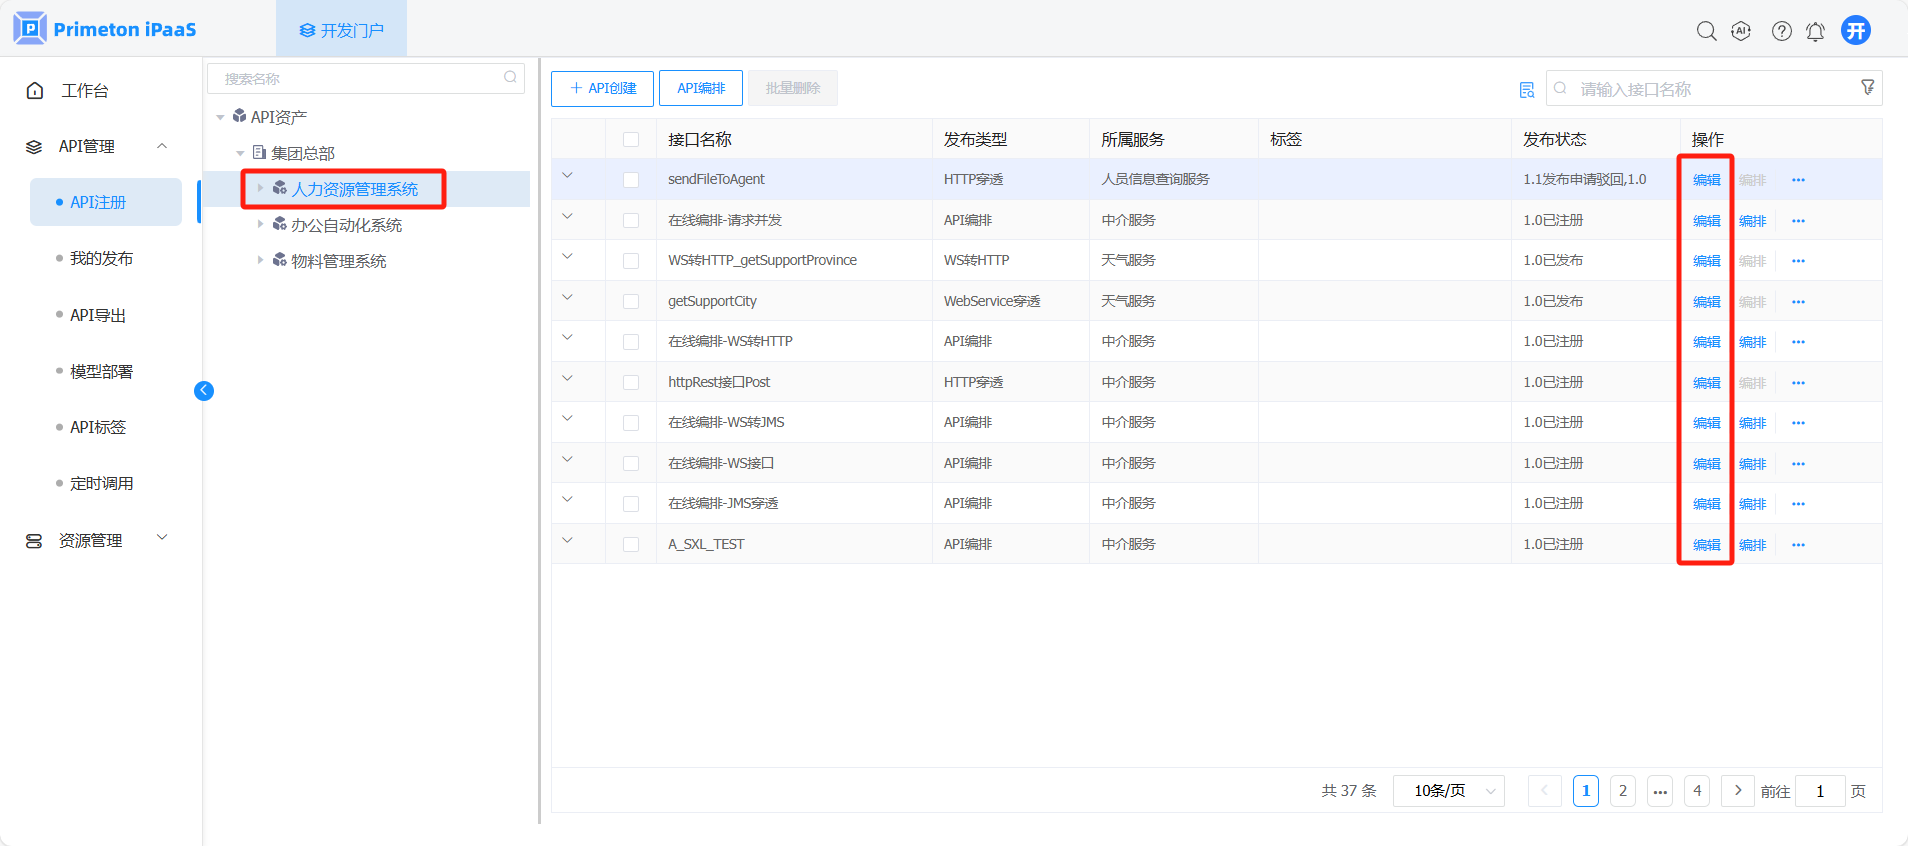This screenshot has height=846, width=1908.
Task: Expand the 办公自动化系统 tree node
Action: (x=261, y=225)
